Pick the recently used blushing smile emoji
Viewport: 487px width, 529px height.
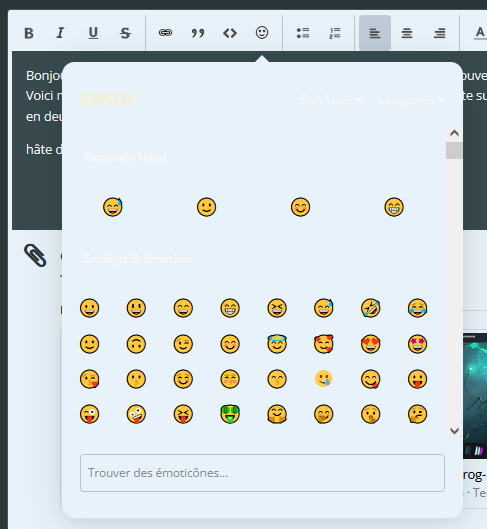point(300,207)
